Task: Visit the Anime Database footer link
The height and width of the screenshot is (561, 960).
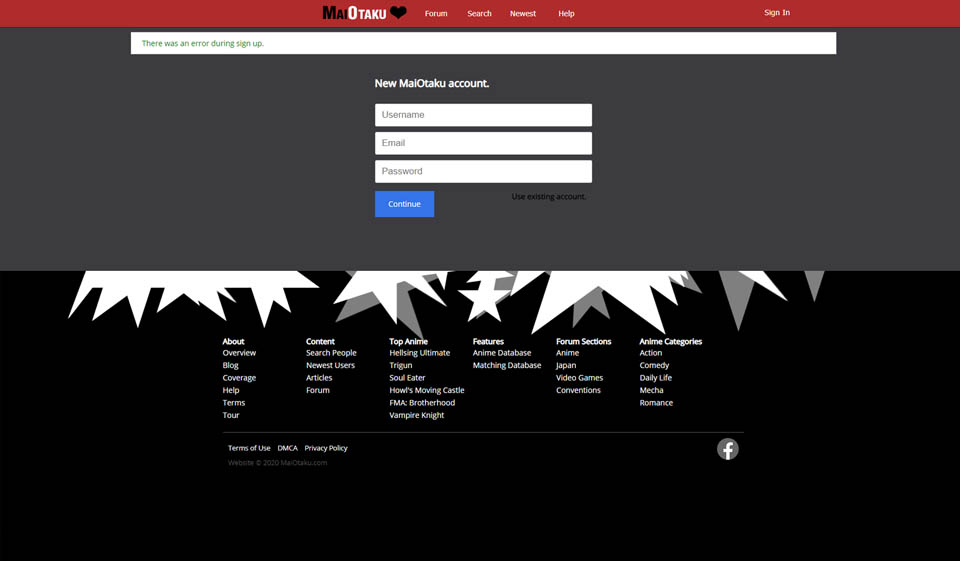Action: (502, 353)
